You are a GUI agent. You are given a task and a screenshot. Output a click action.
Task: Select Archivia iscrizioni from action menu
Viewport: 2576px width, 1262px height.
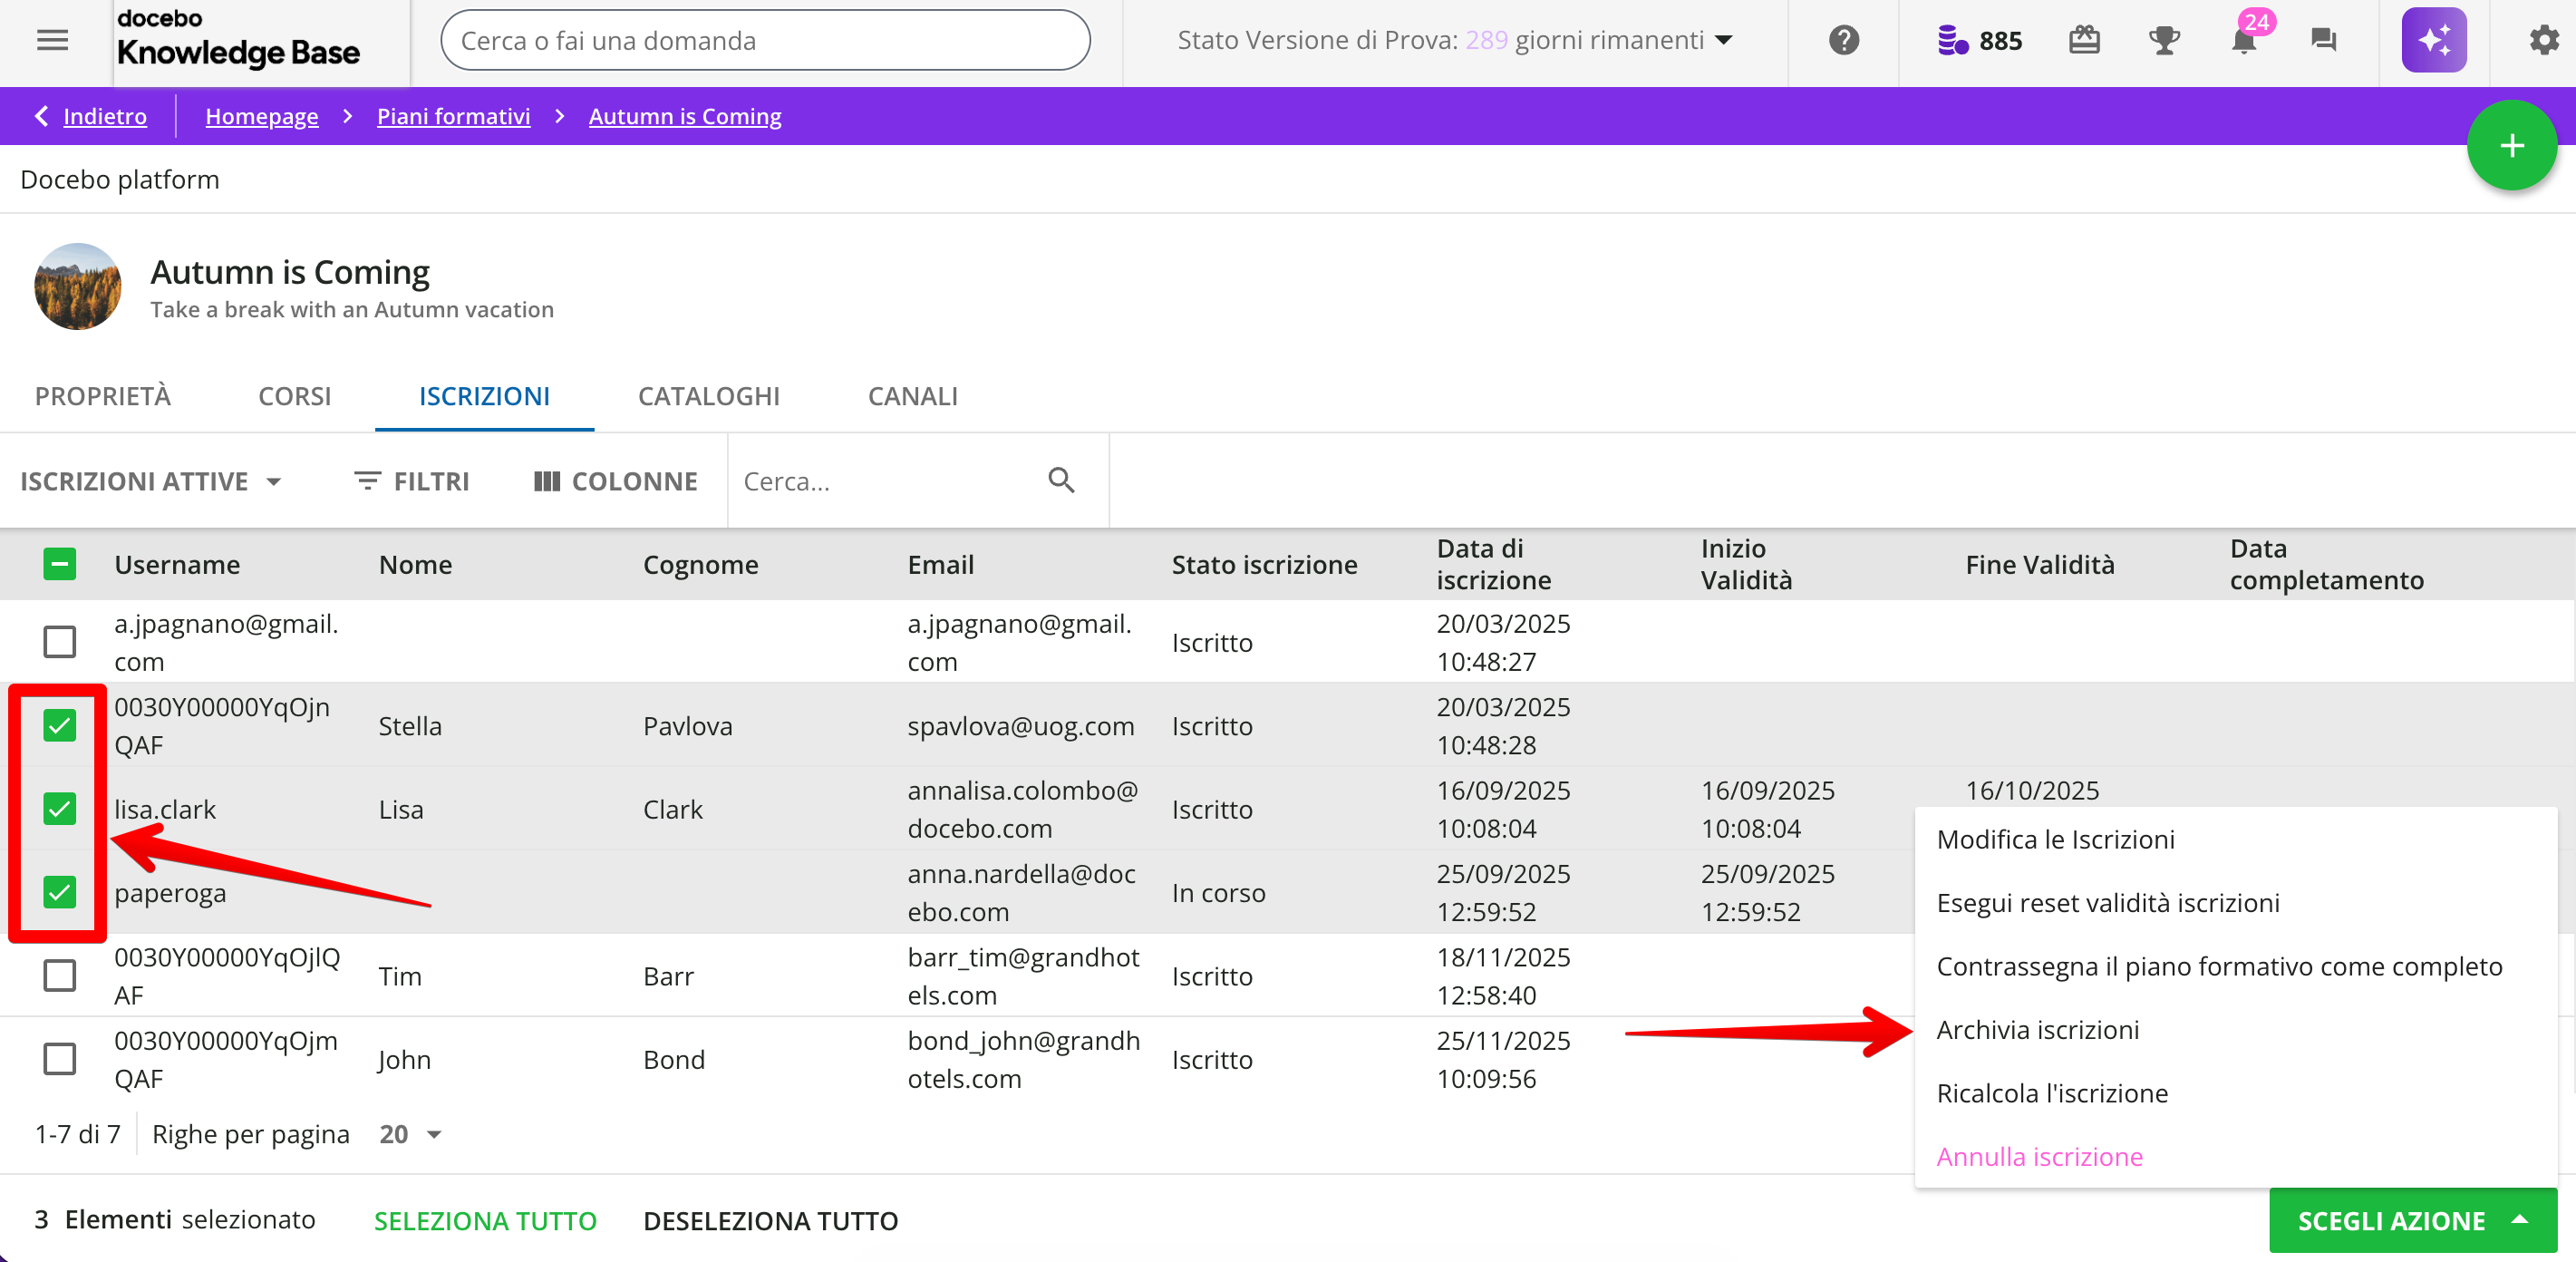point(2037,1029)
